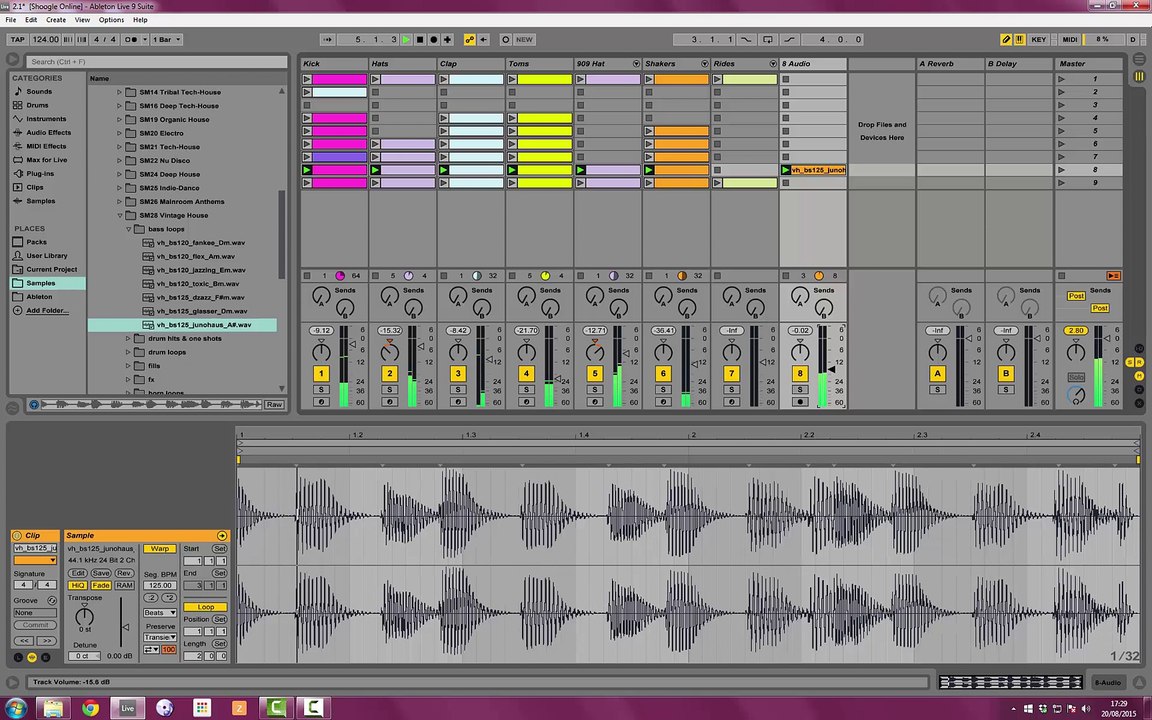The image size is (1152, 720).
Task: Expand the drum hits & one shots folder
Action: tap(128, 339)
